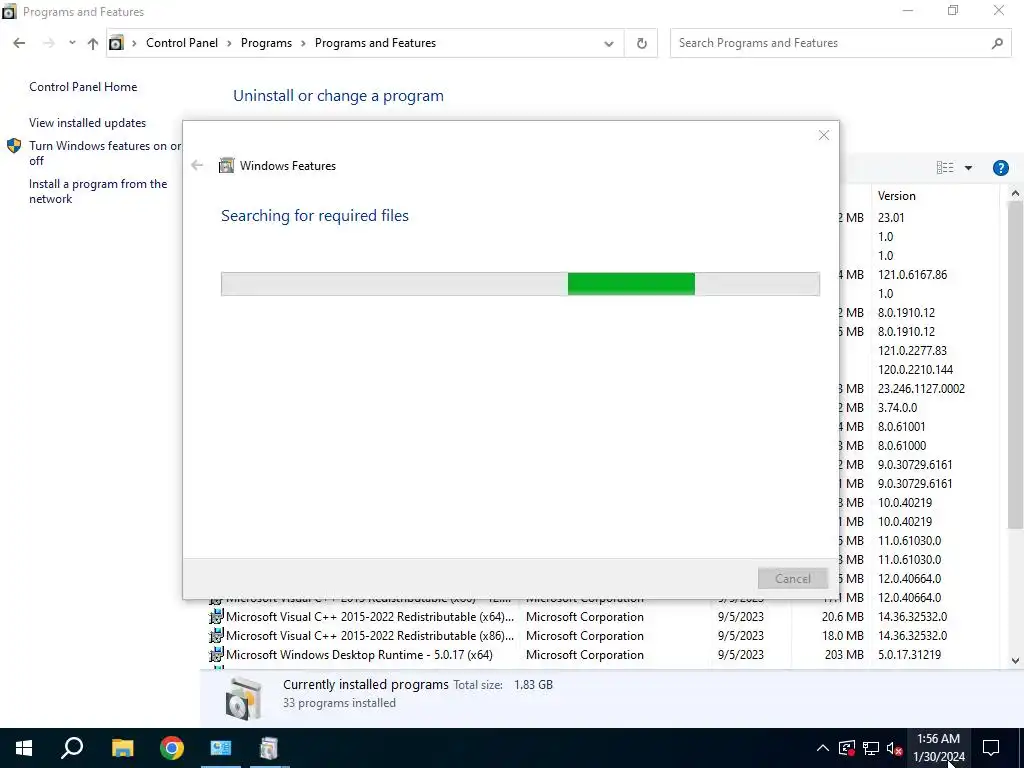1024x768 pixels.
Task: Click the muted volume tray icon
Action: tap(895, 748)
